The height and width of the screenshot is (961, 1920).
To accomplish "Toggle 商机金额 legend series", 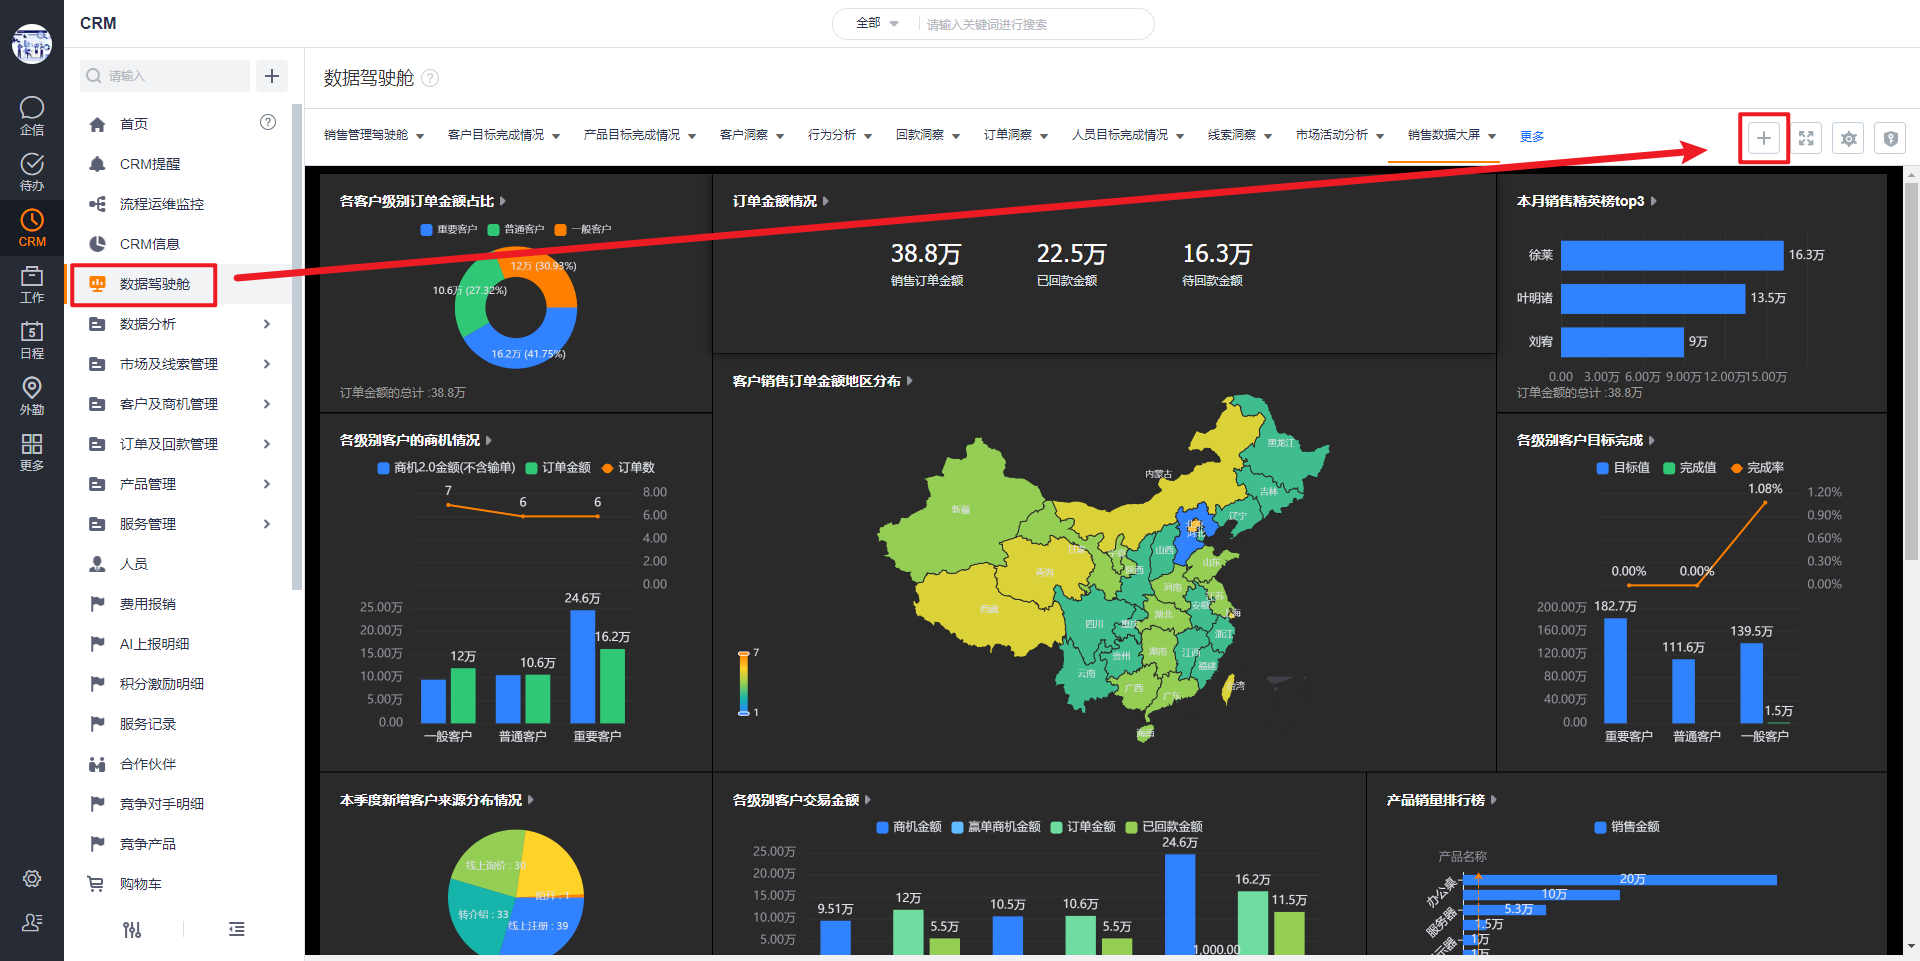I will 909,827.
